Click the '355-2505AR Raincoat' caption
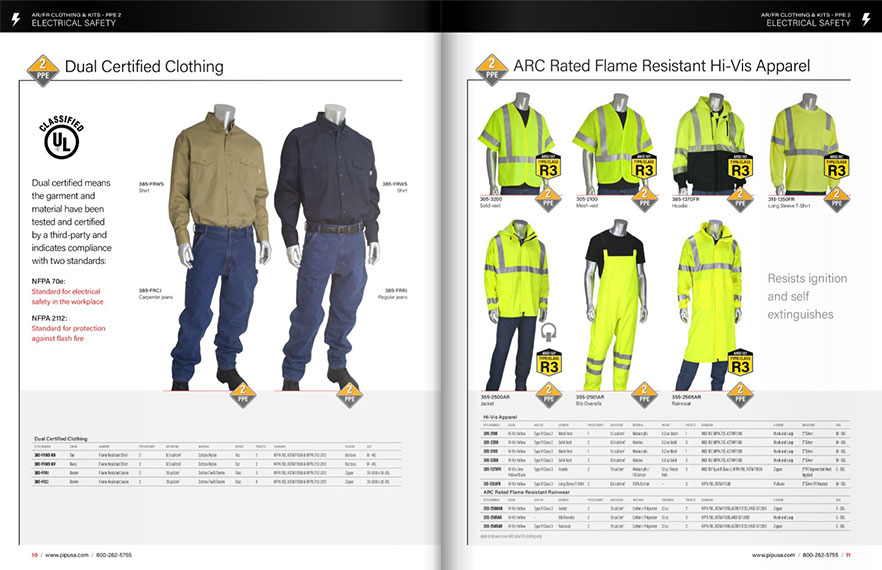 (686, 400)
